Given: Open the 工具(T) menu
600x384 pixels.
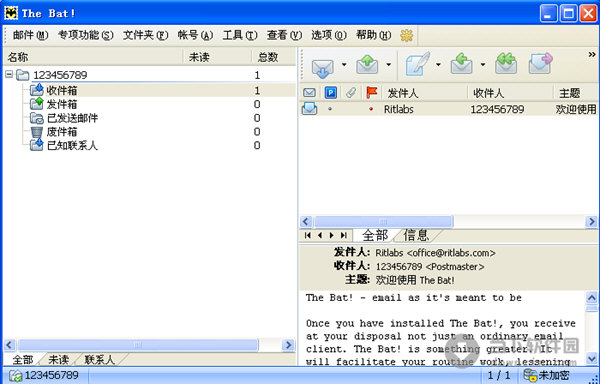Looking at the screenshot, I should click(240, 35).
